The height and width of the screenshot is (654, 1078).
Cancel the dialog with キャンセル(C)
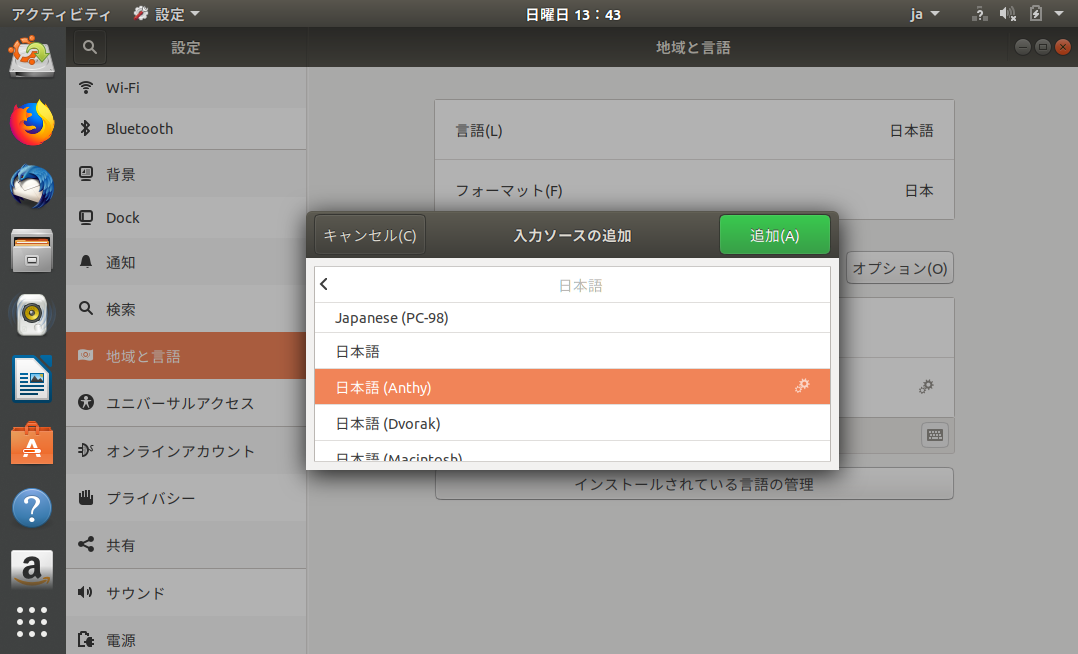(370, 236)
